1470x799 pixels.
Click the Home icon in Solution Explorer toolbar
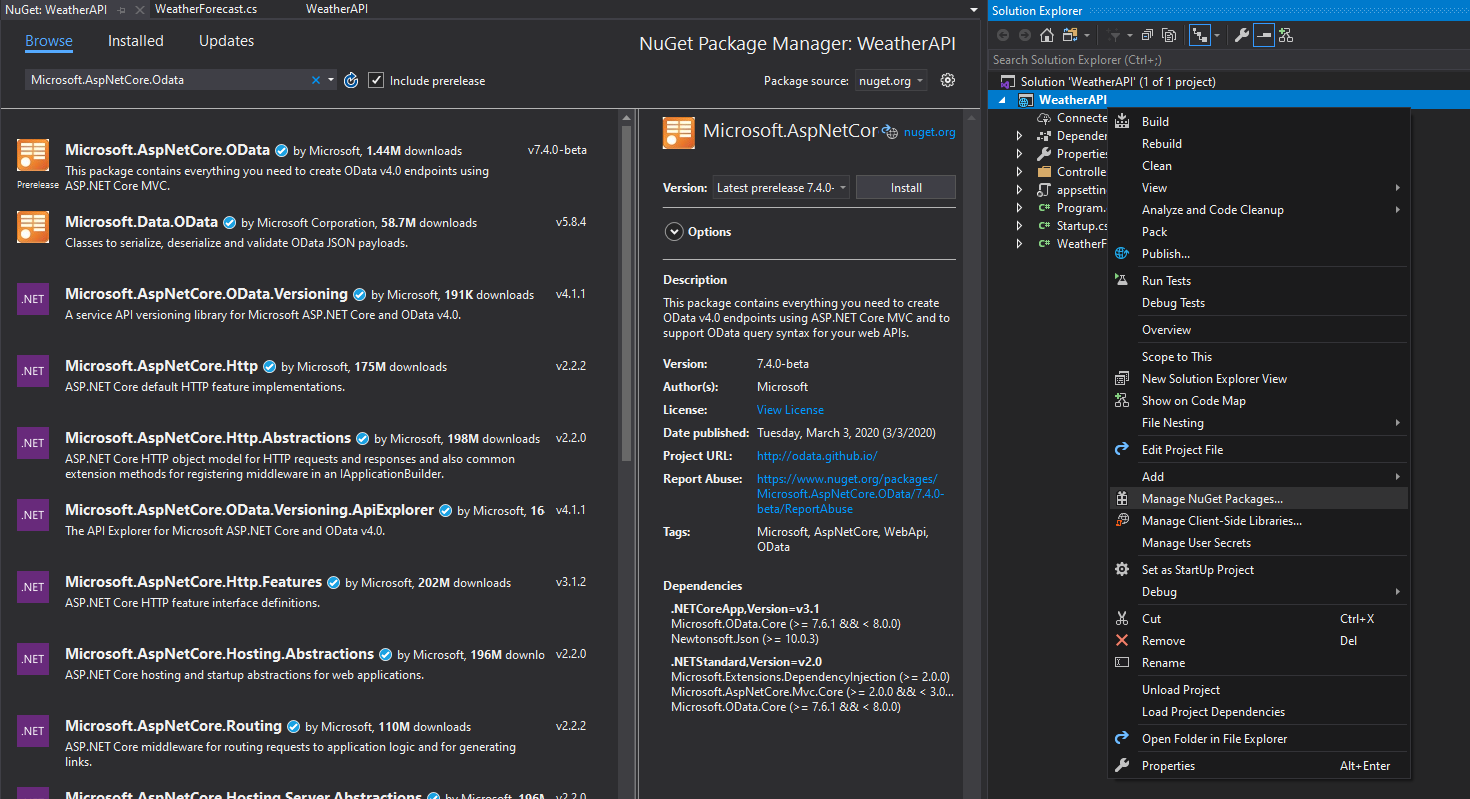[x=1047, y=35]
